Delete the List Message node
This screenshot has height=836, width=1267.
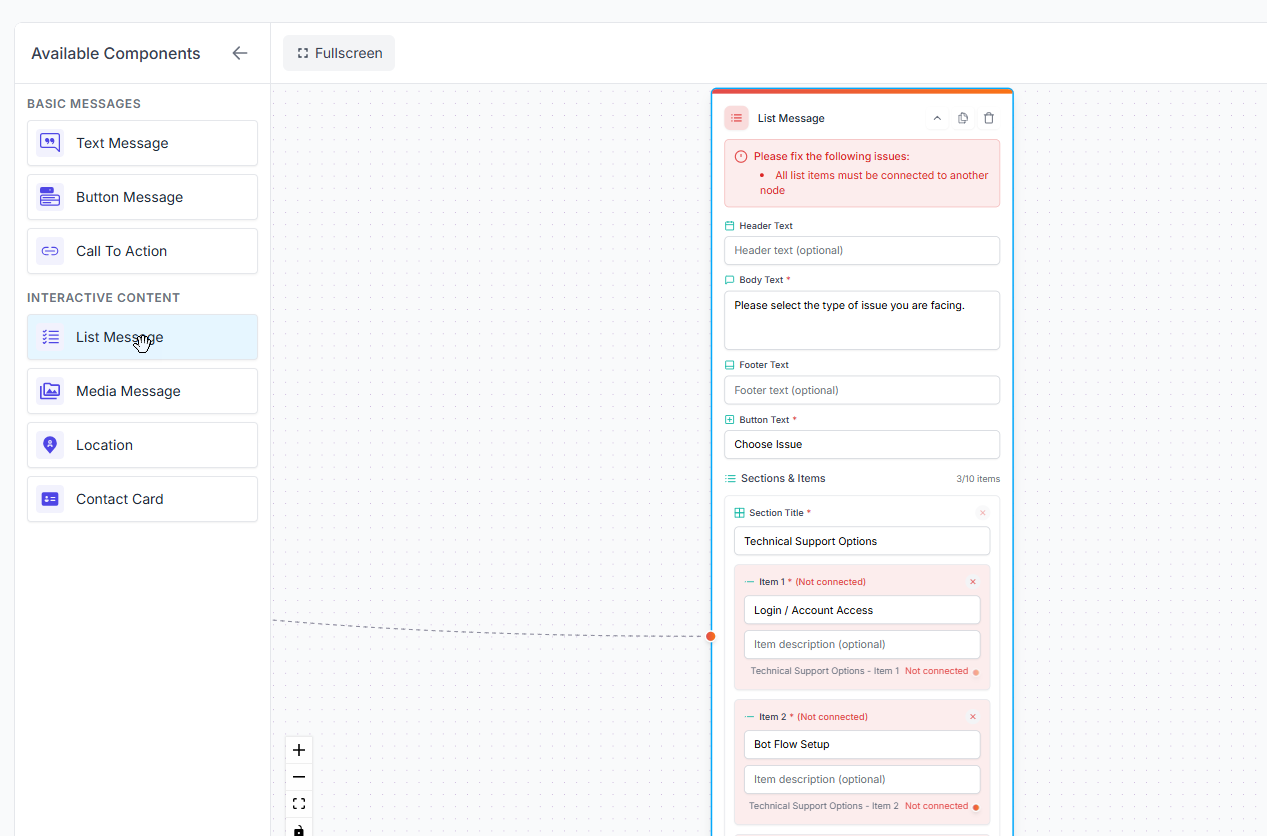coord(988,117)
